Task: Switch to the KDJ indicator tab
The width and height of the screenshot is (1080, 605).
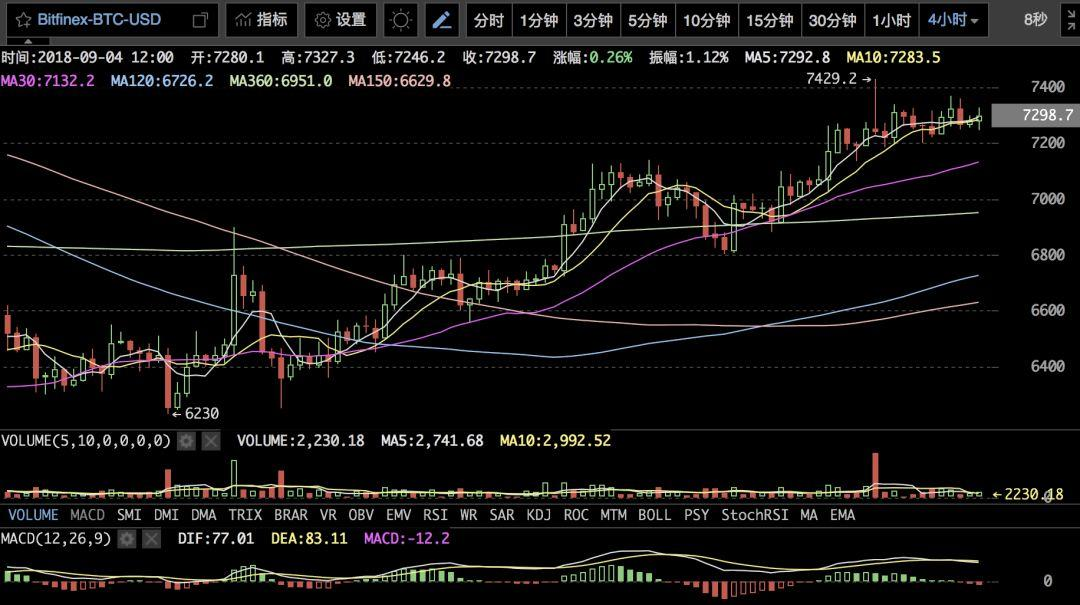Action: pyautogui.click(x=538, y=515)
